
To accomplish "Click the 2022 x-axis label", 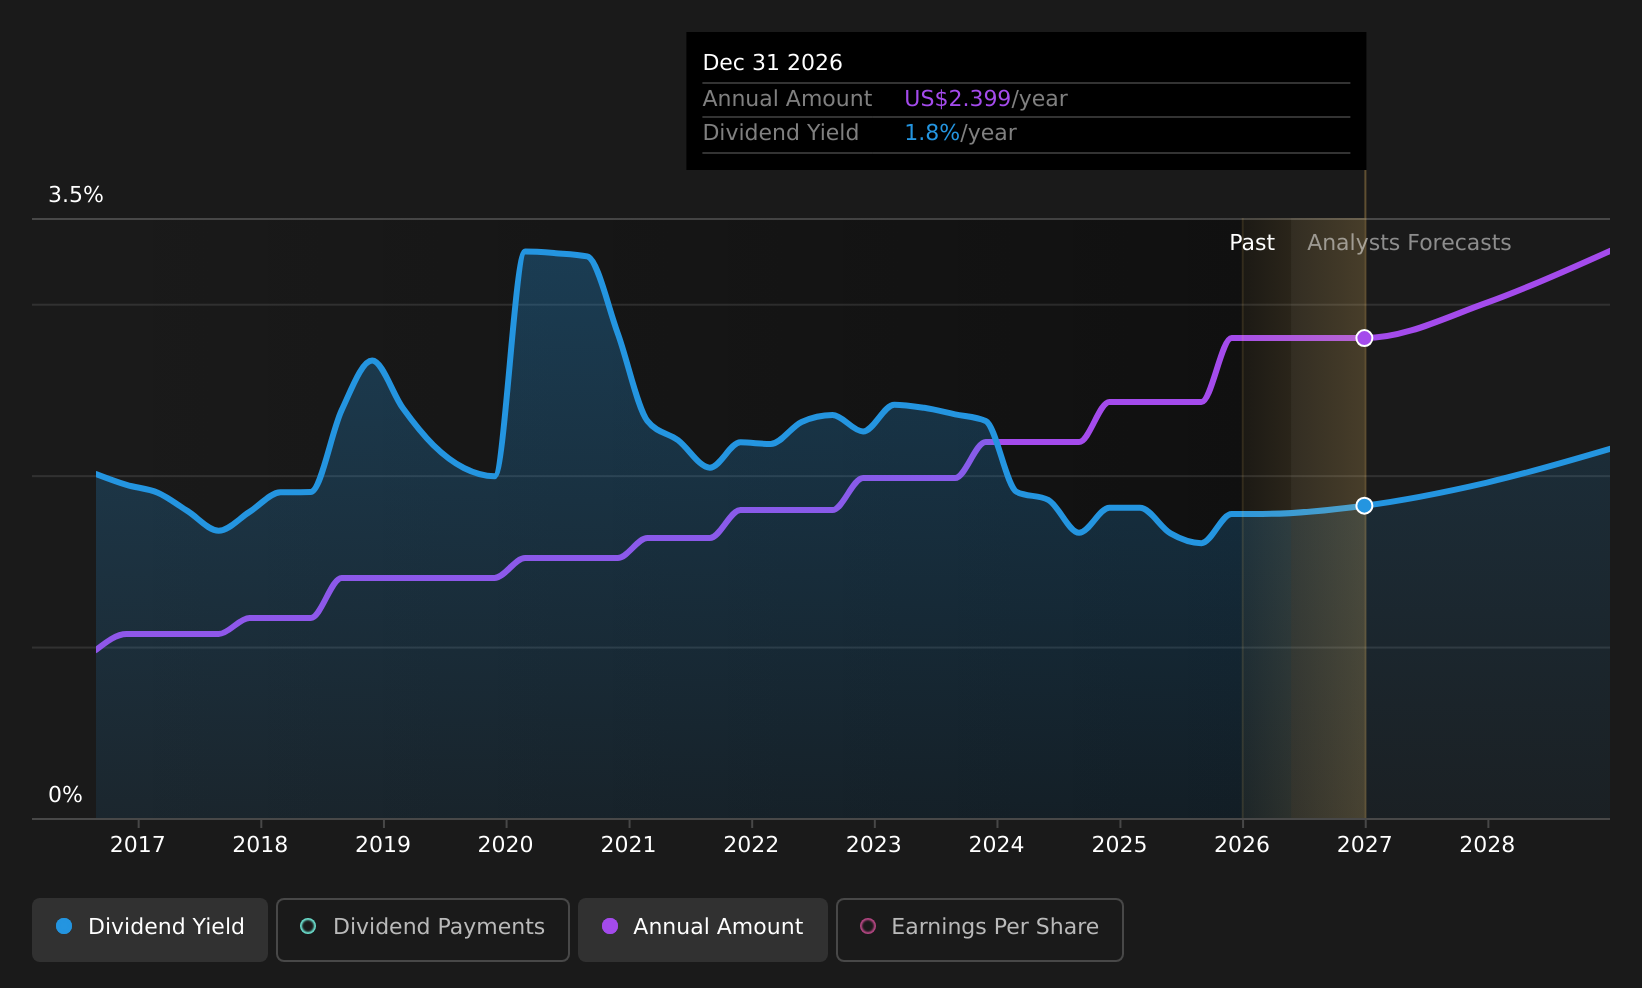I will [751, 845].
